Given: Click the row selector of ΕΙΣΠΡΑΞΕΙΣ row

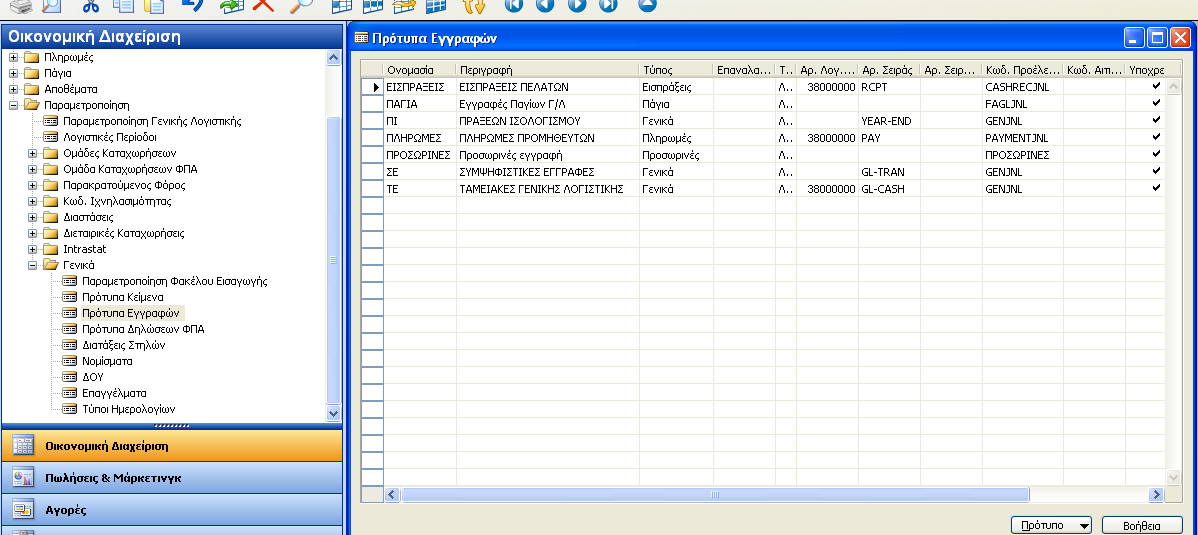Looking at the screenshot, I should pos(372,87).
